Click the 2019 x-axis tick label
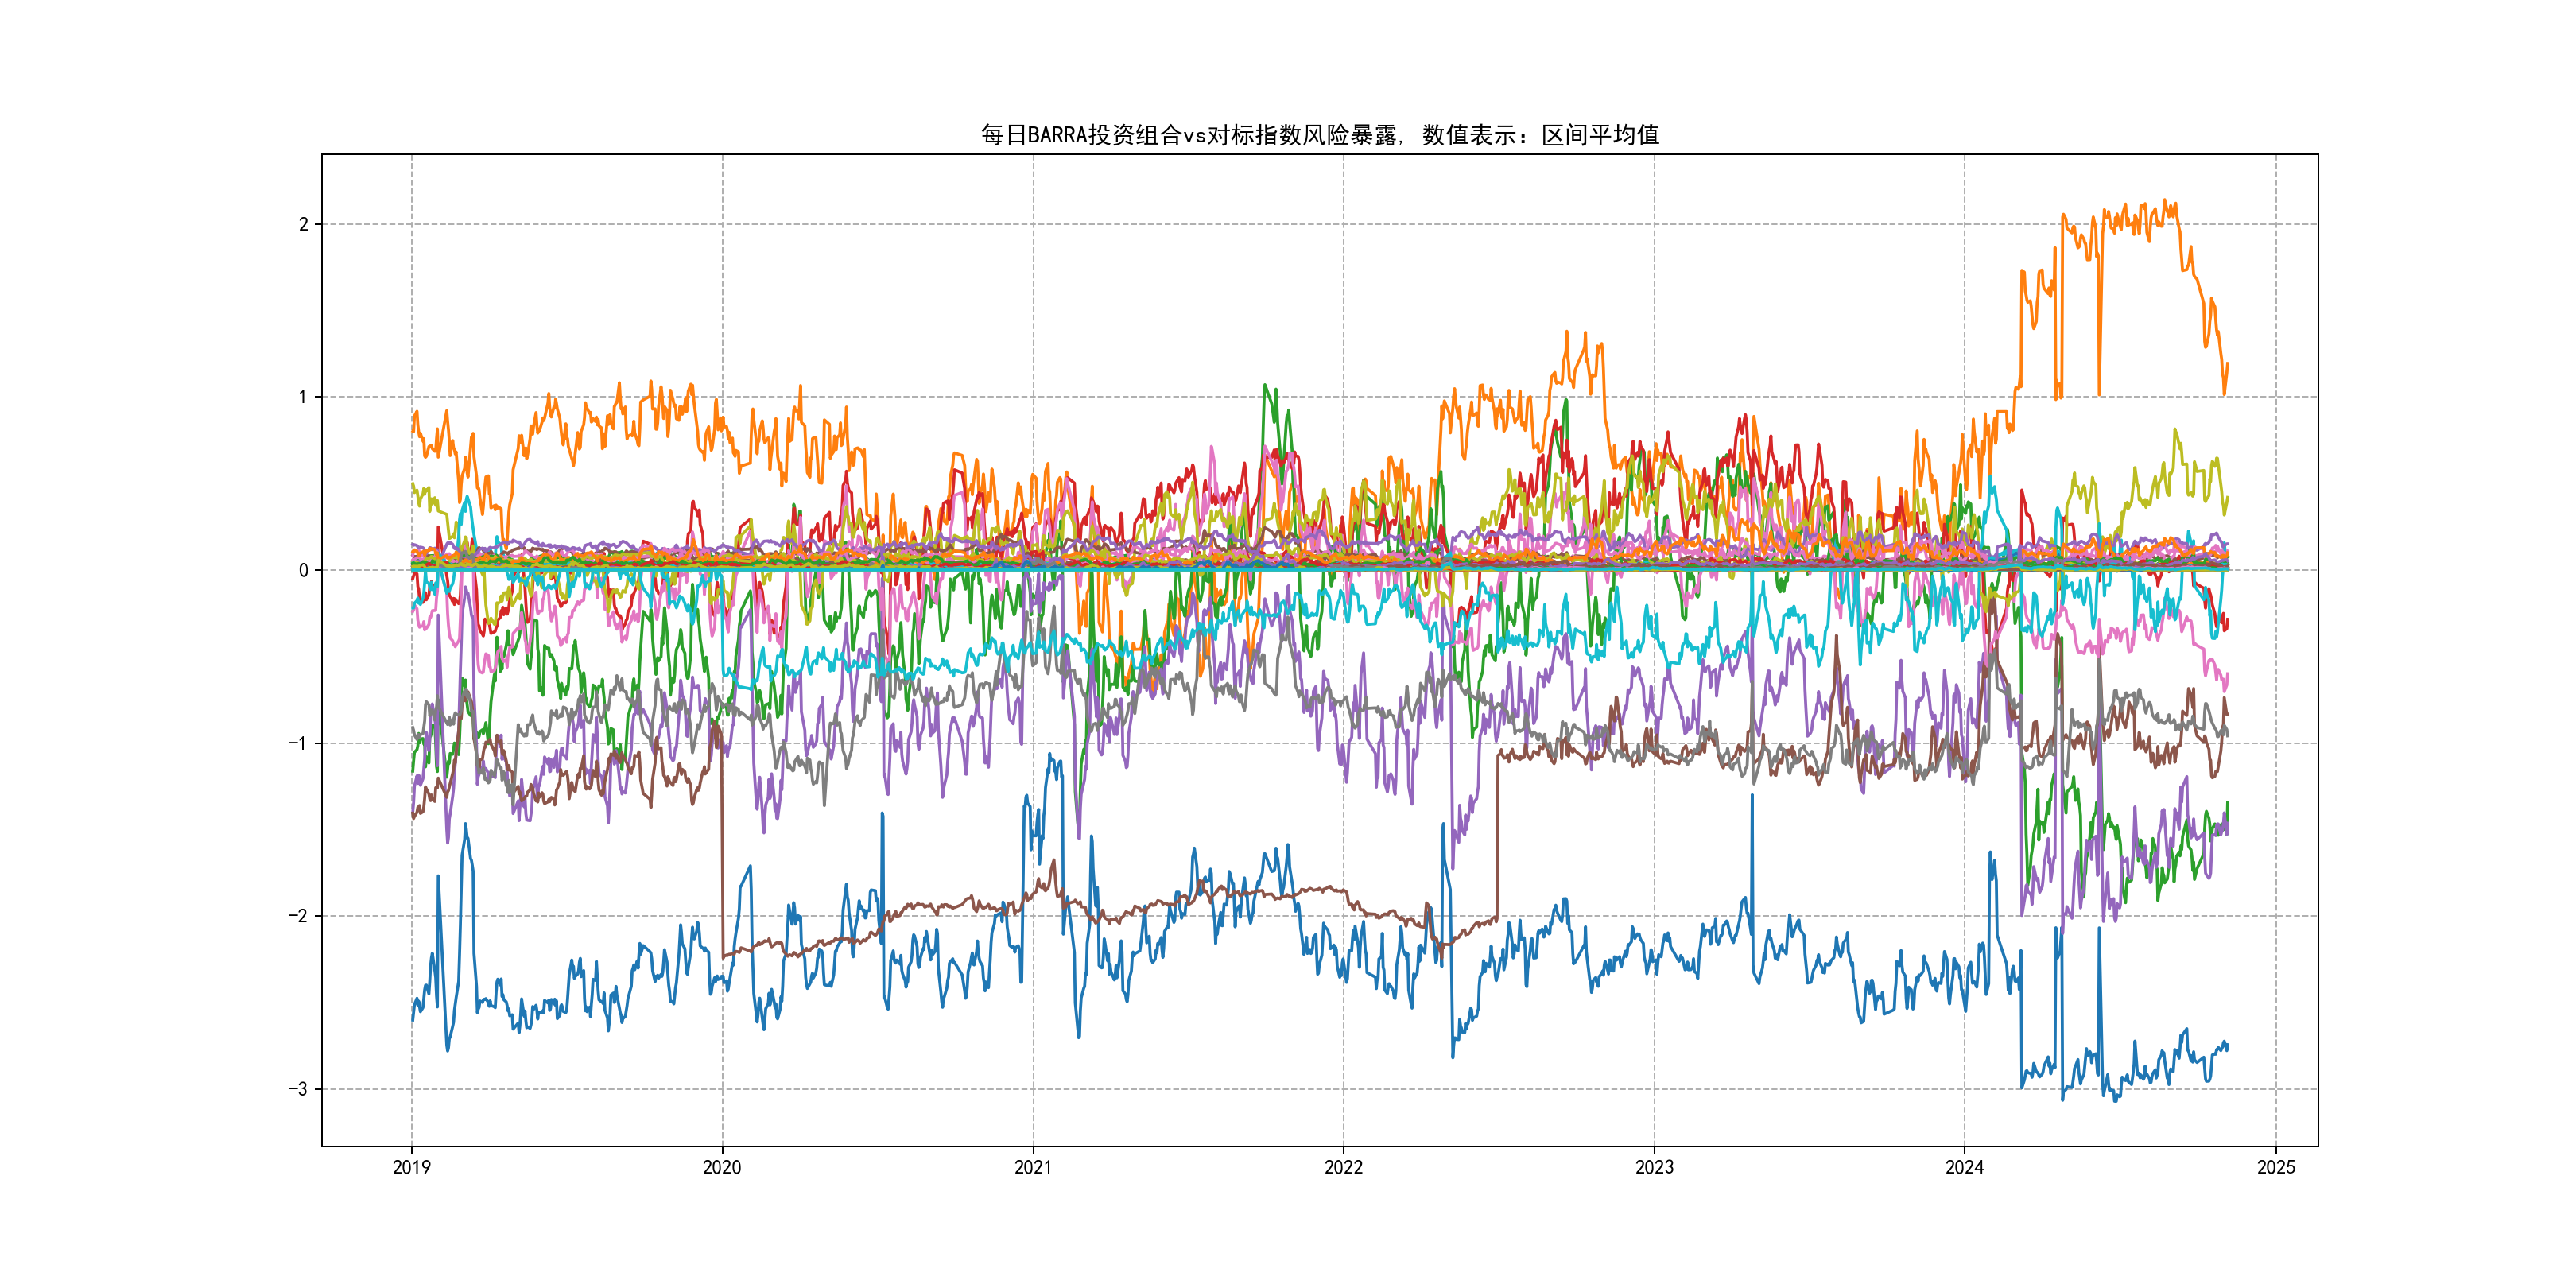This screenshot has width=2576, height=1288. click(411, 1167)
